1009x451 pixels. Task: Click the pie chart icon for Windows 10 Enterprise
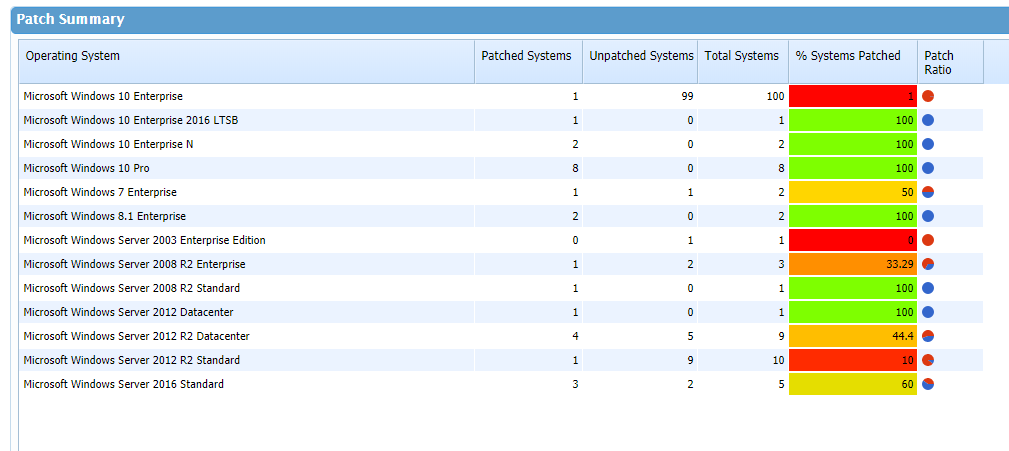928,97
